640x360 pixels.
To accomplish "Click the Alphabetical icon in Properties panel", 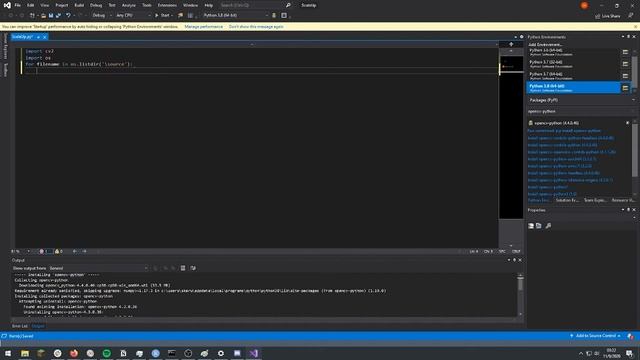I will pos(539,226).
